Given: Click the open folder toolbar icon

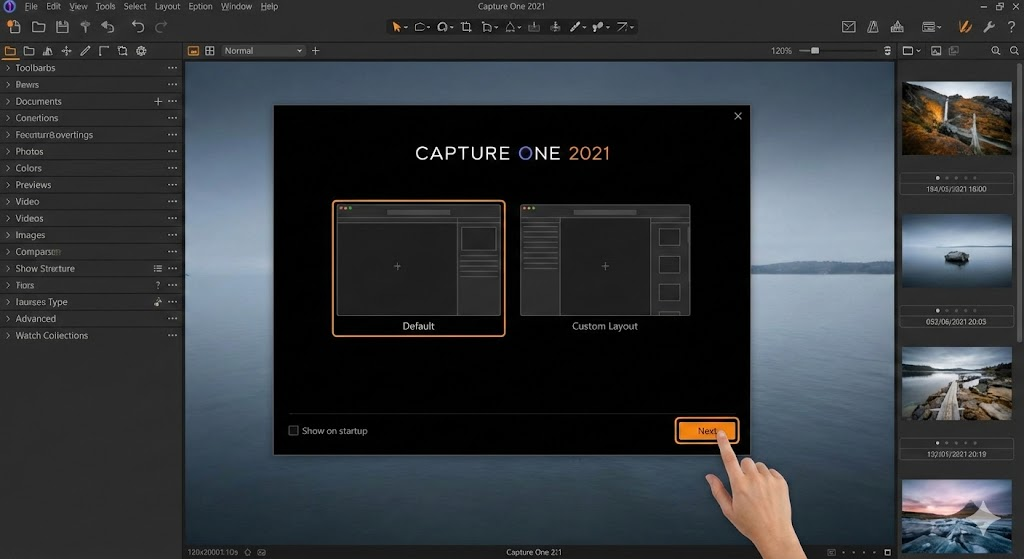Looking at the screenshot, I should pyautogui.click(x=39, y=27).
